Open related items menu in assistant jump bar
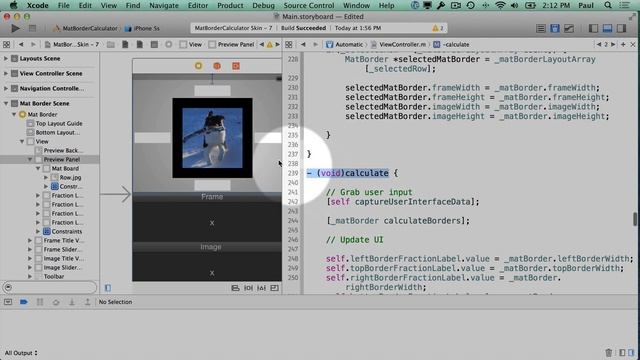 tap(289, 44)
